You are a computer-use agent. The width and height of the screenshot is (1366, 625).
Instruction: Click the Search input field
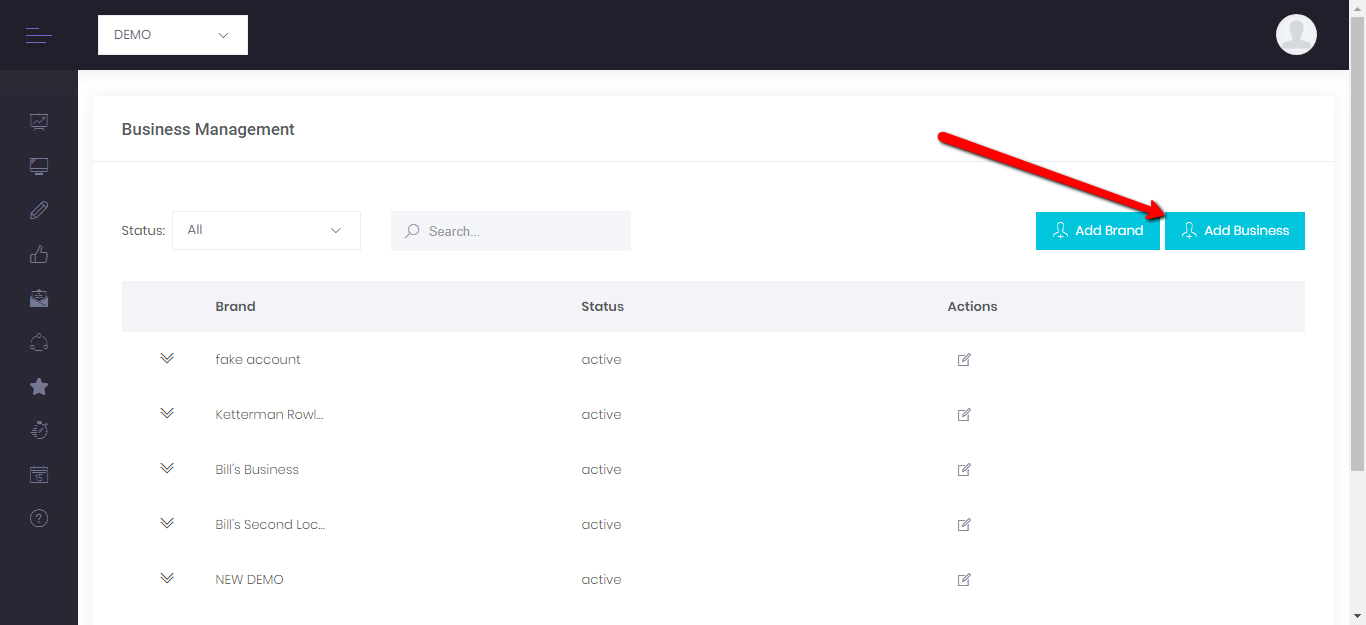click(520, 231)
